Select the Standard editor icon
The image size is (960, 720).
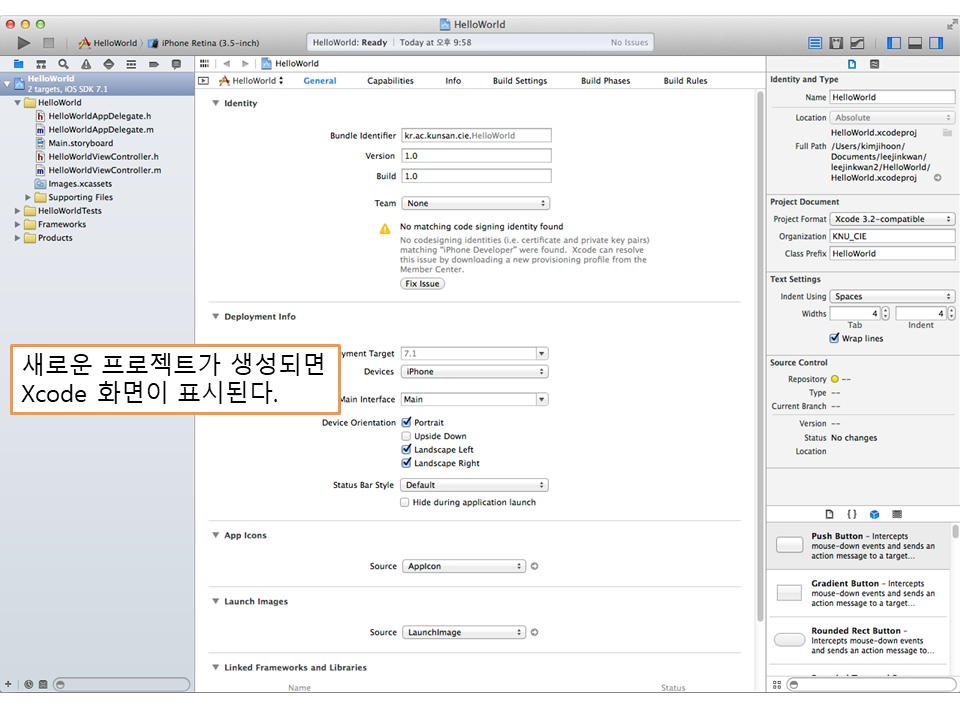tap(815, 43)
